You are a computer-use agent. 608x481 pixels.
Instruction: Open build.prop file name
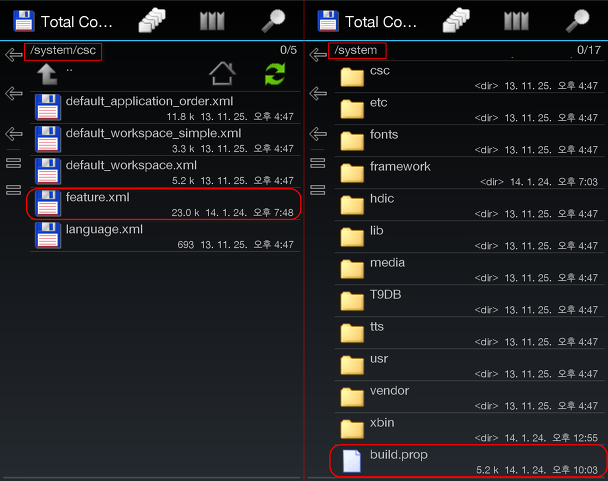click(x=399, y=455)
